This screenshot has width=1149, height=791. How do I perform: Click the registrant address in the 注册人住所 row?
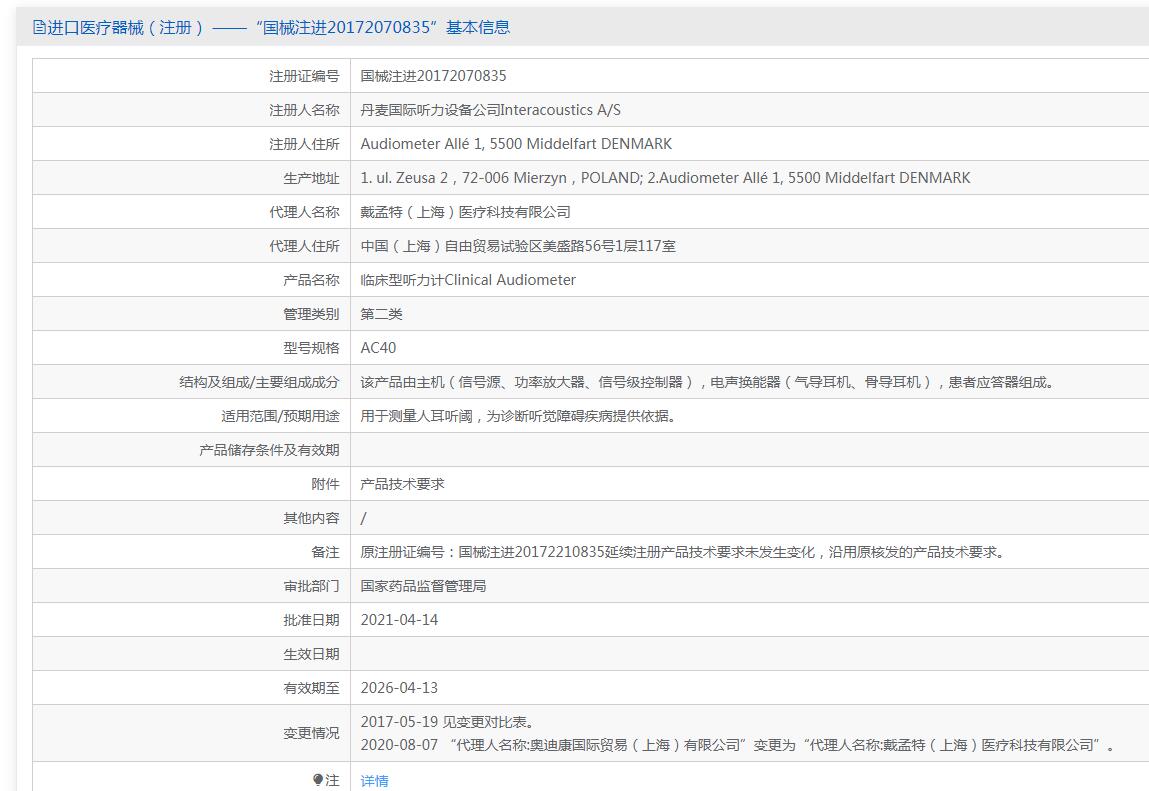click(516, 144)
